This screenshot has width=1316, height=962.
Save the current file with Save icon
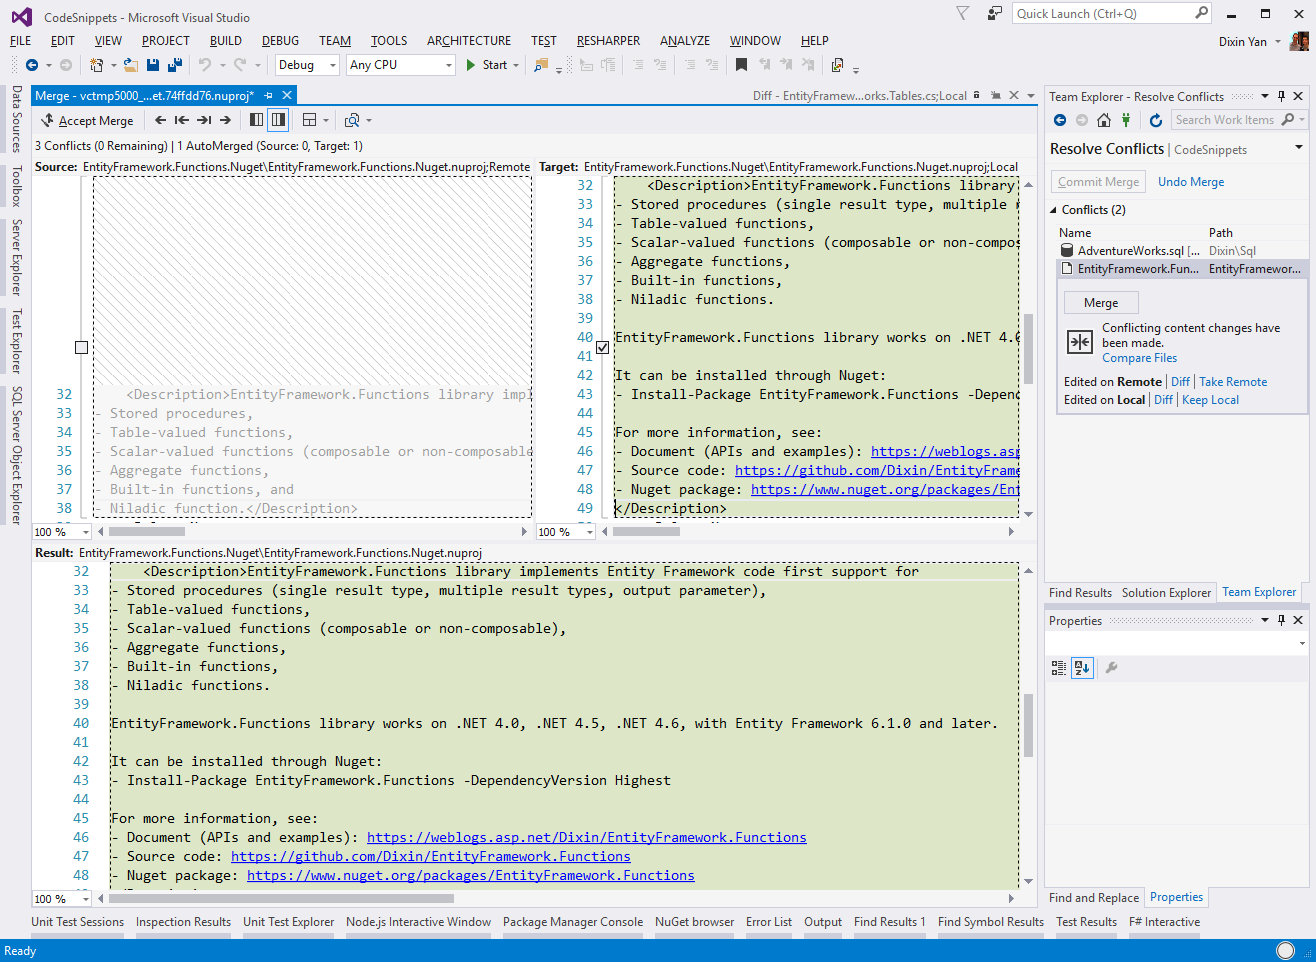point(153,65)
